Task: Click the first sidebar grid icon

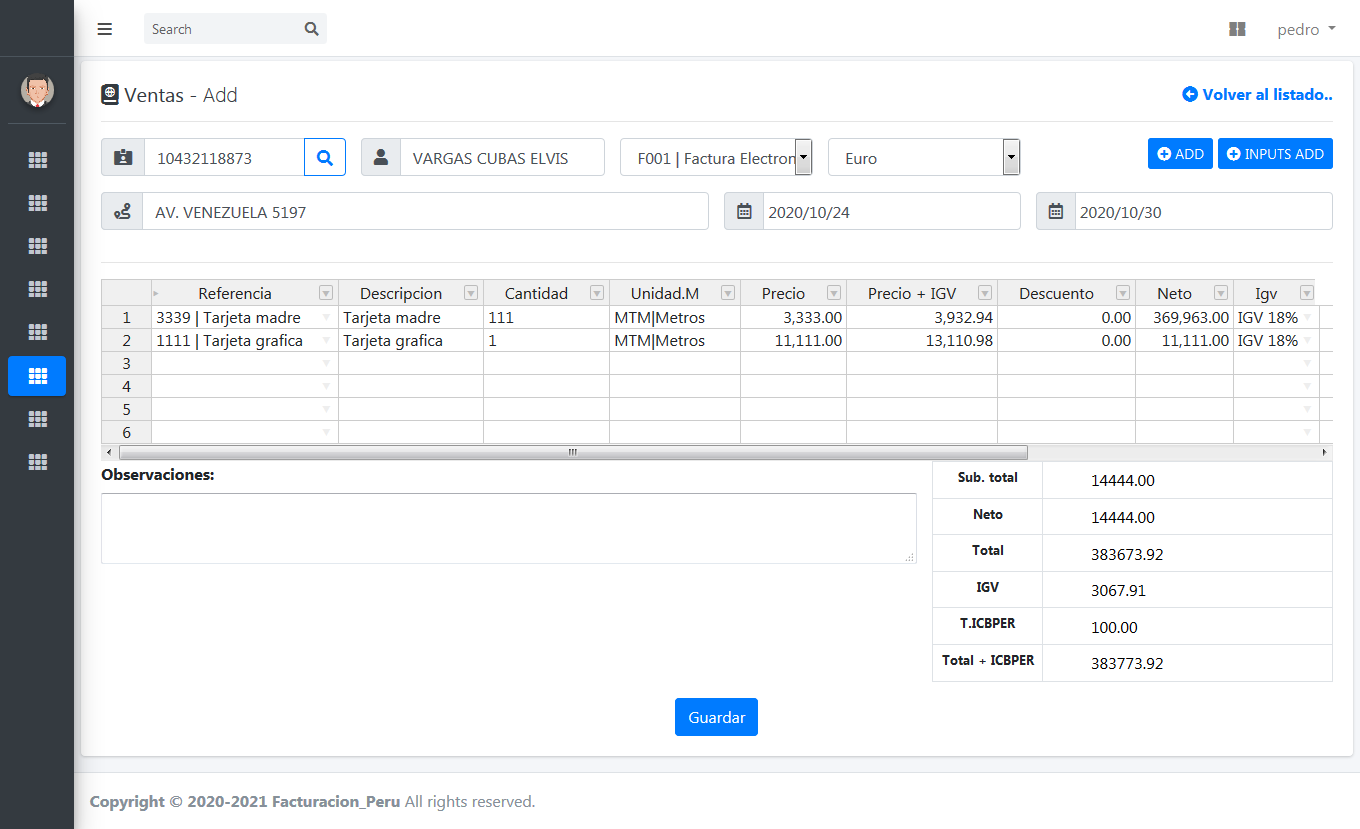Action: point(37,160)
